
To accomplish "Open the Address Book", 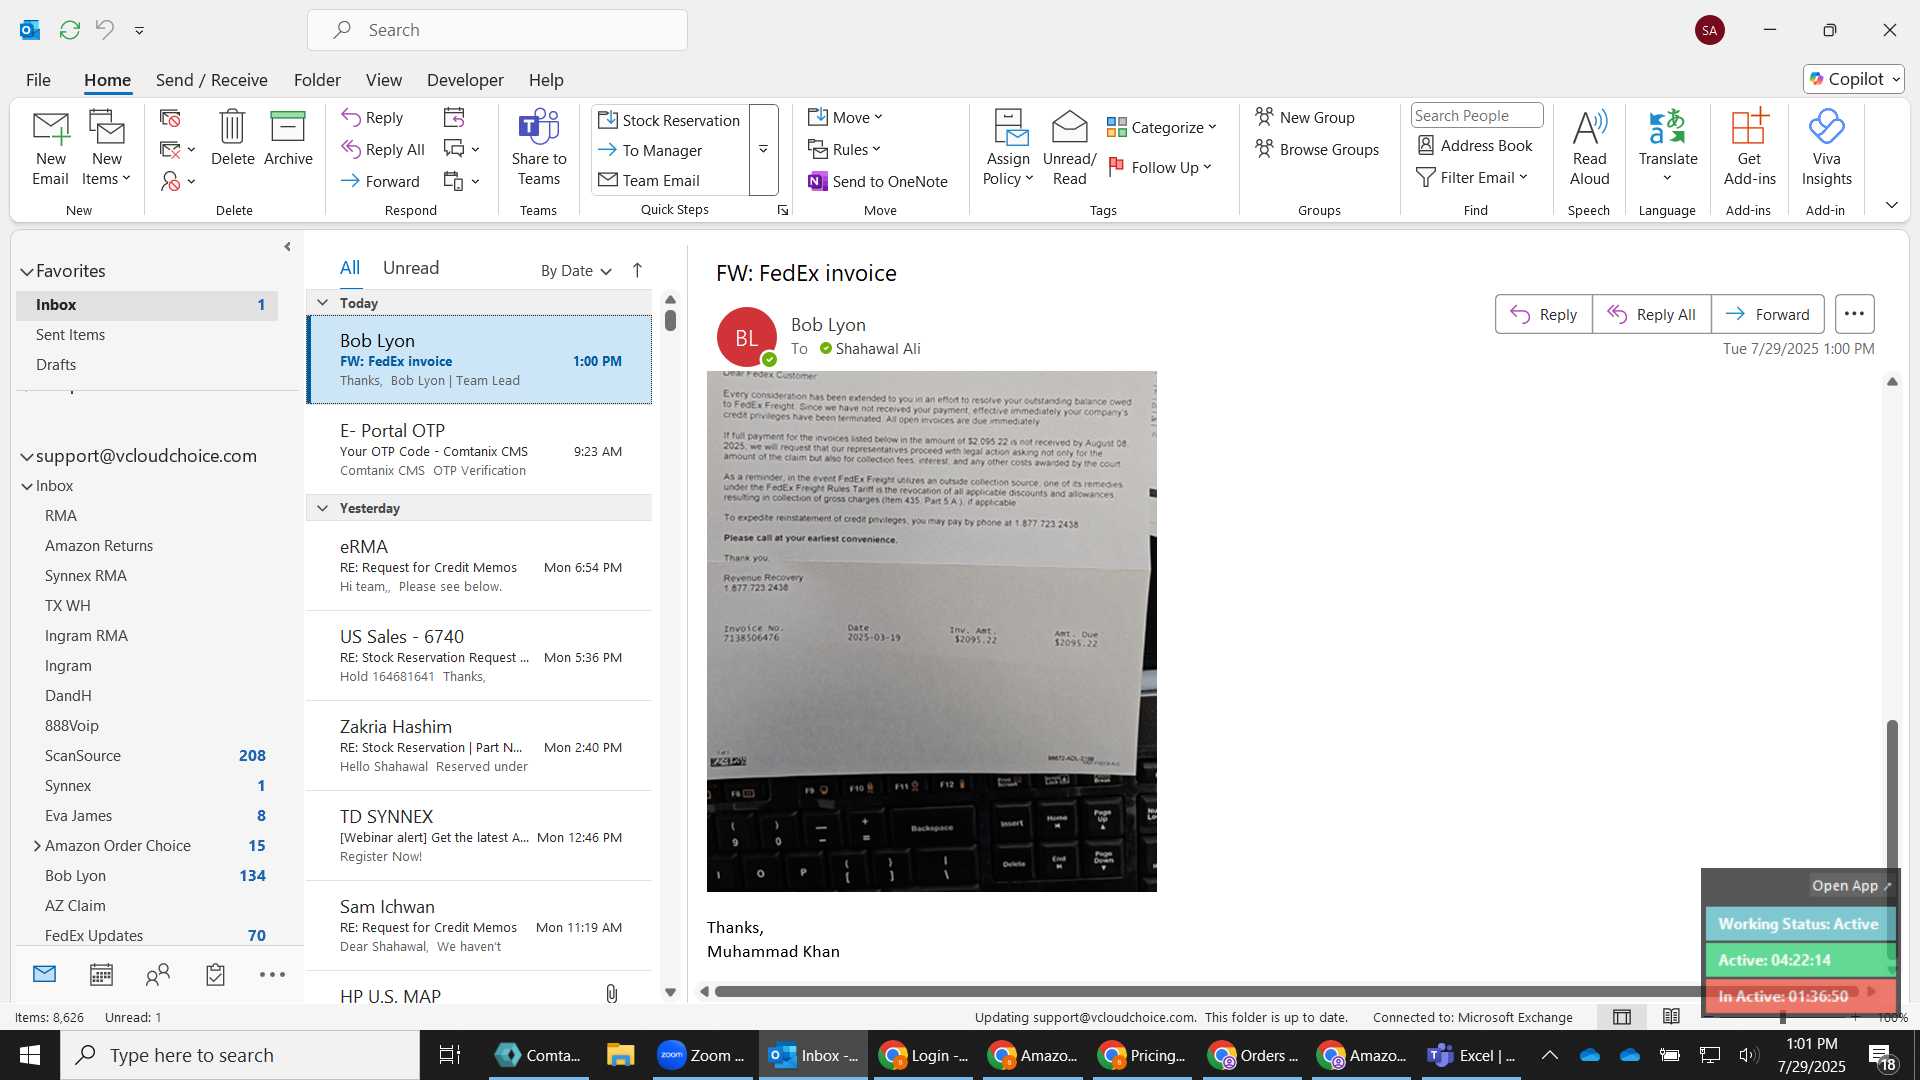I will 1475,146.
